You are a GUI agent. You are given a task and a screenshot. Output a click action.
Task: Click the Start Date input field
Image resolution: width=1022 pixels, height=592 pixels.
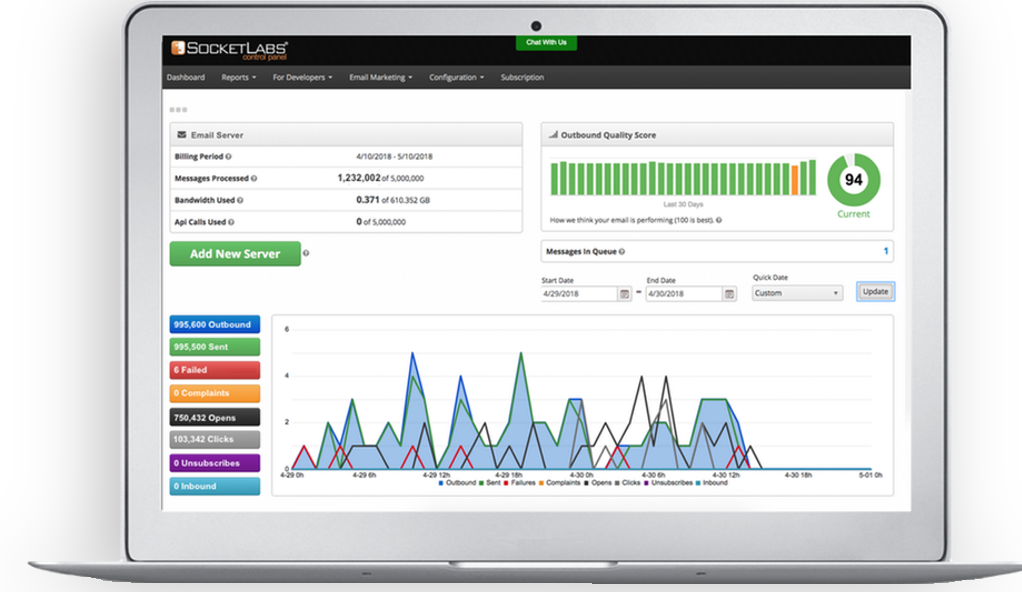tap(579, 294)
